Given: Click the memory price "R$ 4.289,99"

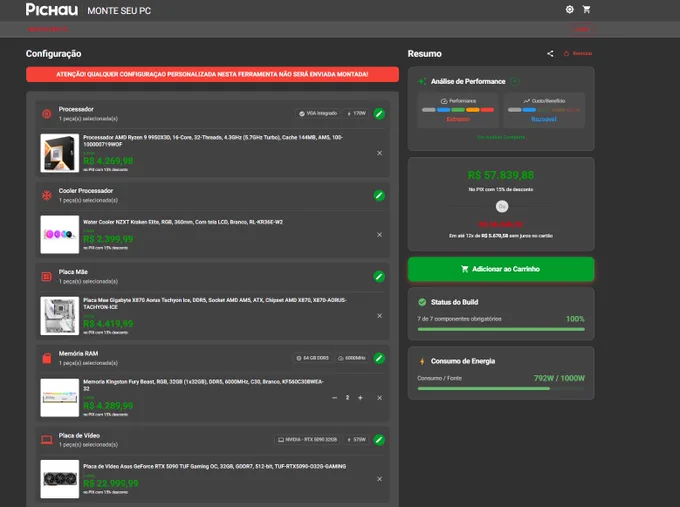Looking at the screenshot, I should [108, 406].
